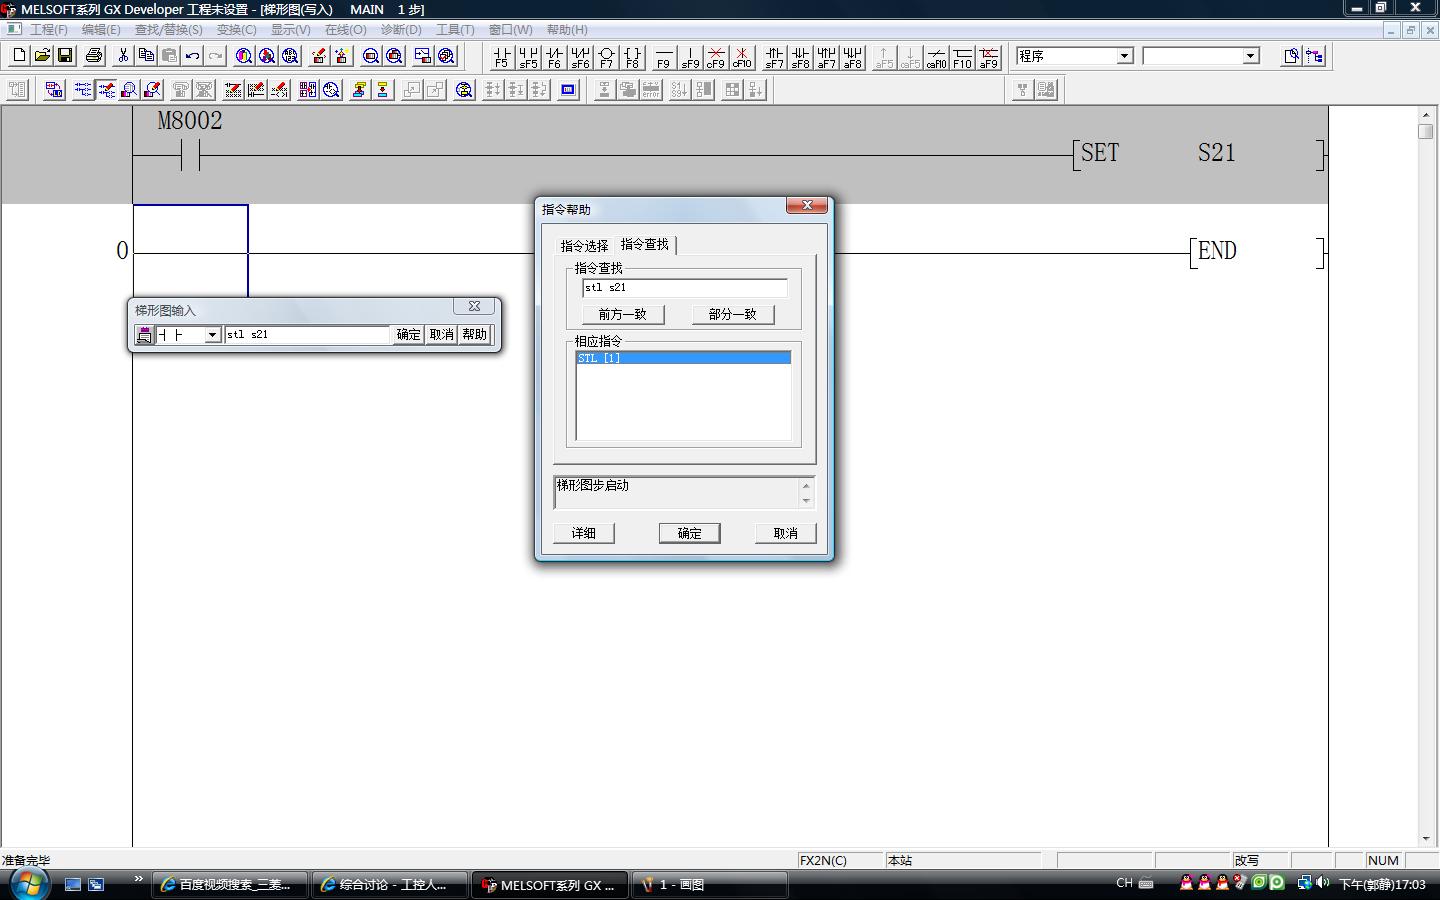Insert an output coil with F7
Image resolution: width=1440 pixels, height=900 pixels.
click(606, 57)
